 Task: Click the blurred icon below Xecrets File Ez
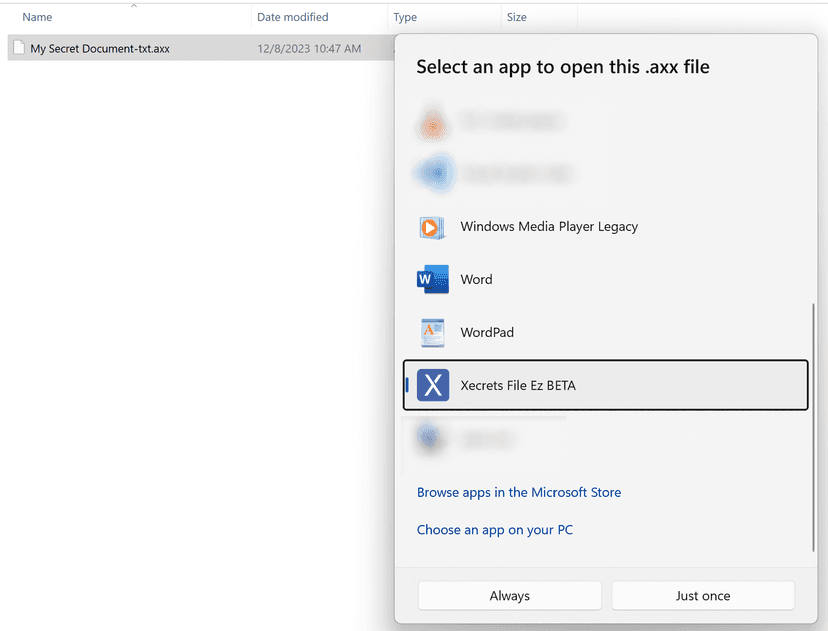click(x=432, y=438)
